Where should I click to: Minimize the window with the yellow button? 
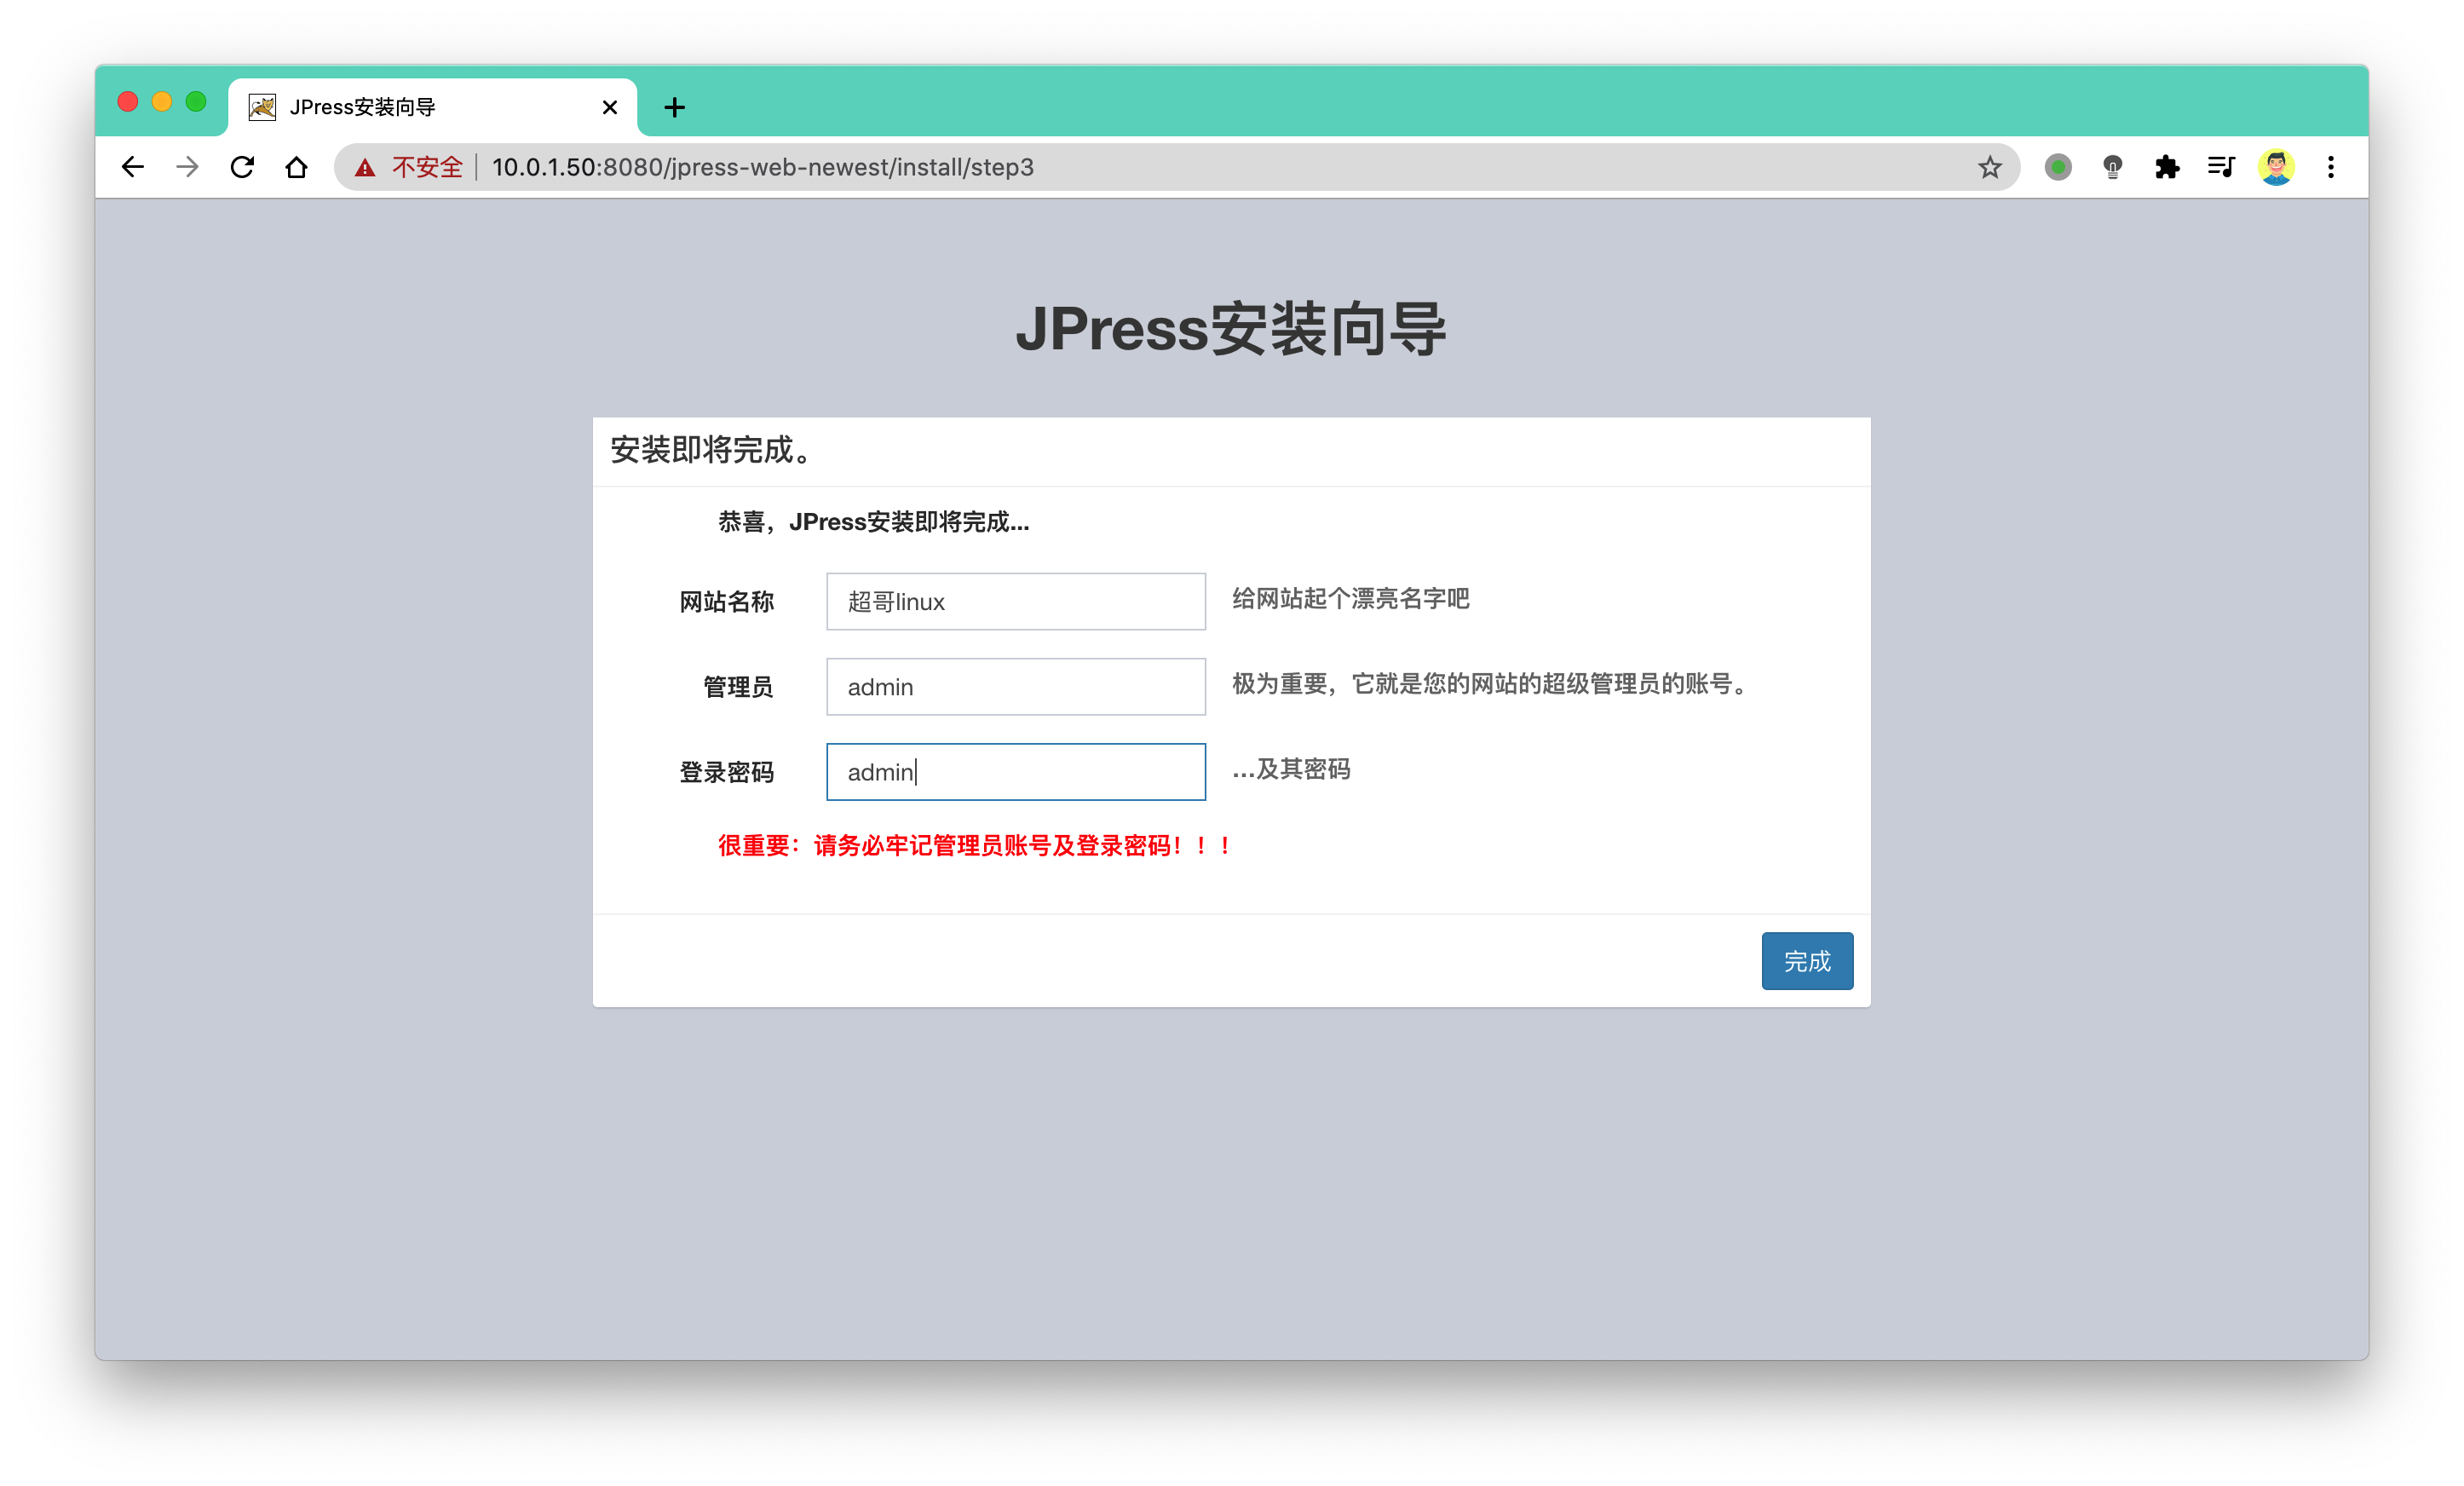tap(162, 102)
